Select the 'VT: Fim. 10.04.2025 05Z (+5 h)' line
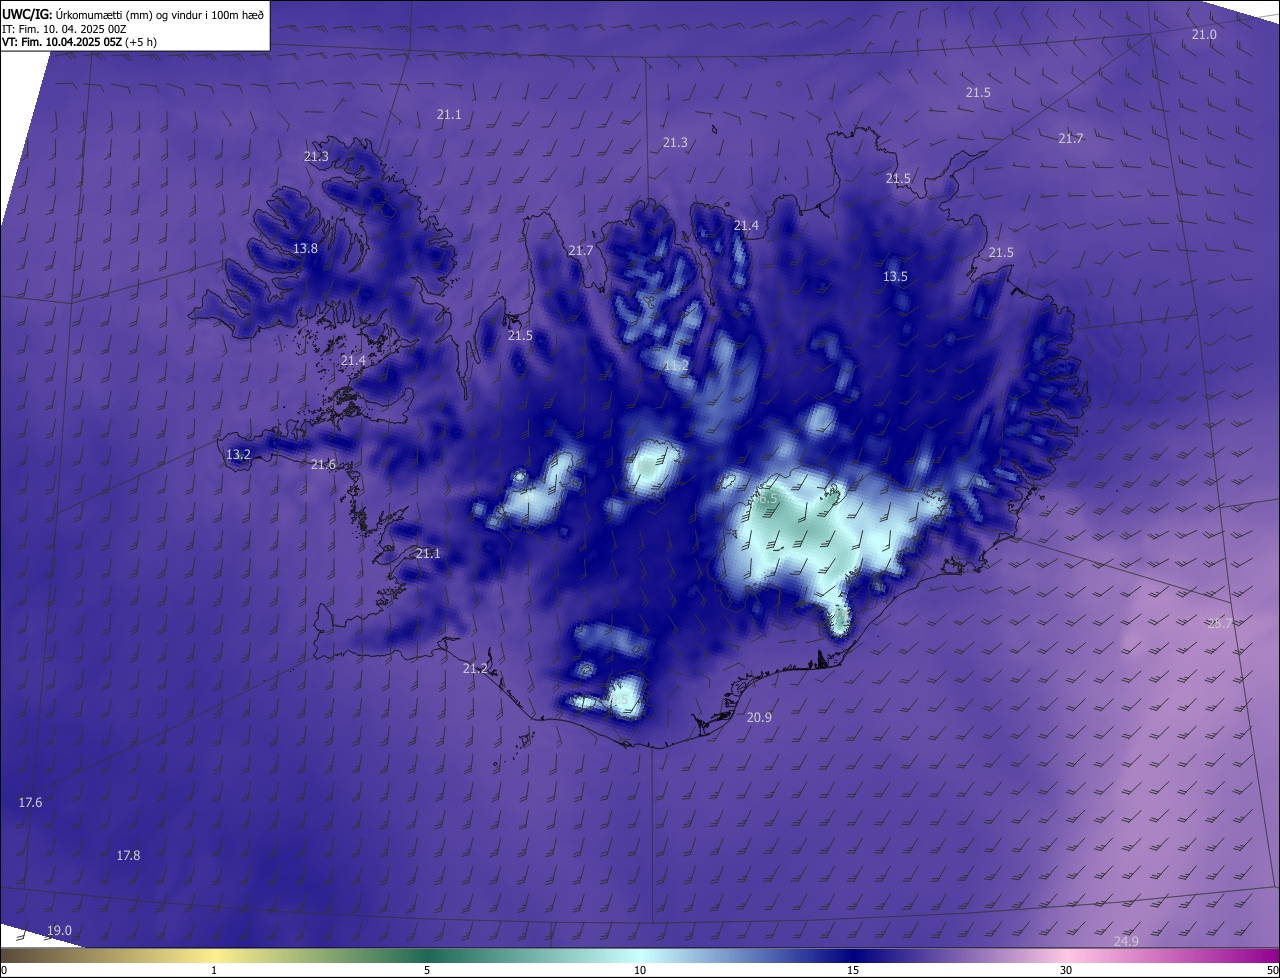Viewport: 1280px width, 978px height. tap(79, 42)
